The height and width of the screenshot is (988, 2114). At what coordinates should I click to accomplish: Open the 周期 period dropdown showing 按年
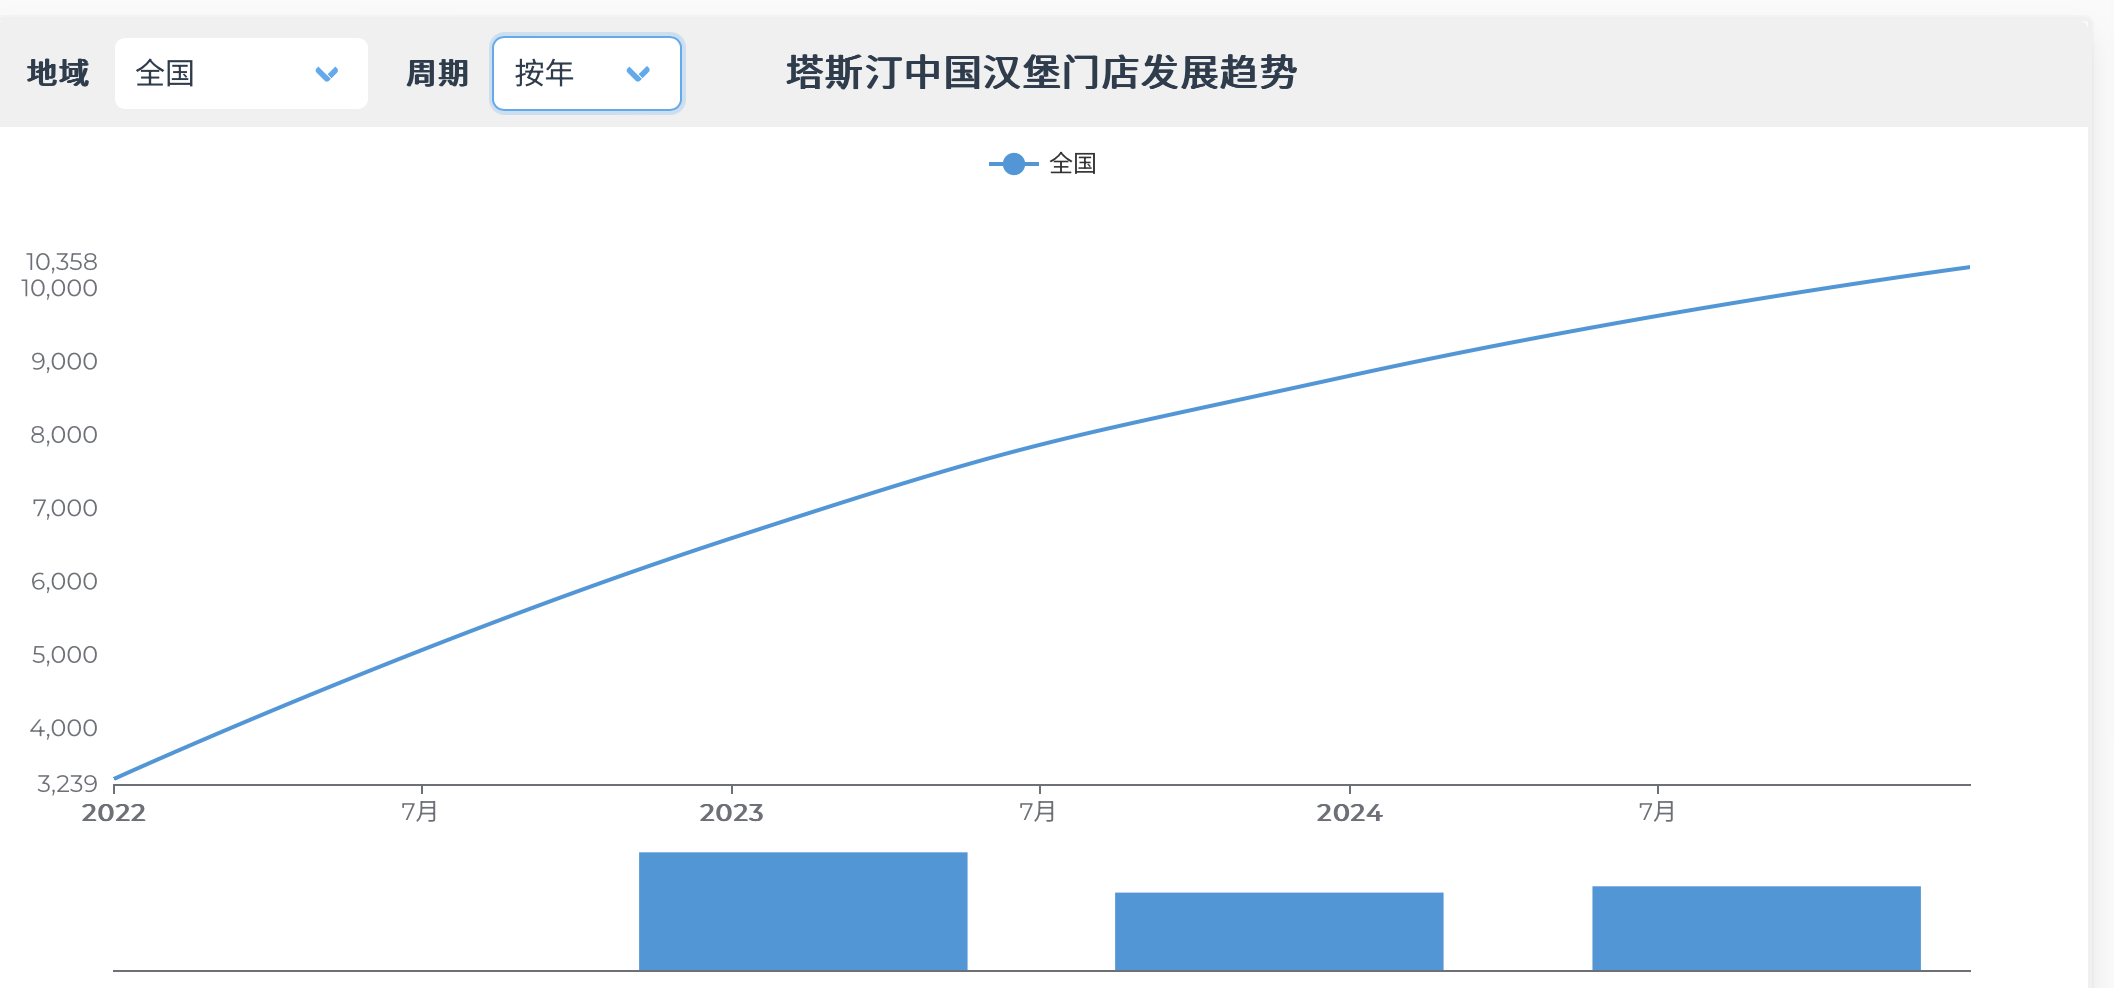tap(587, 73)
